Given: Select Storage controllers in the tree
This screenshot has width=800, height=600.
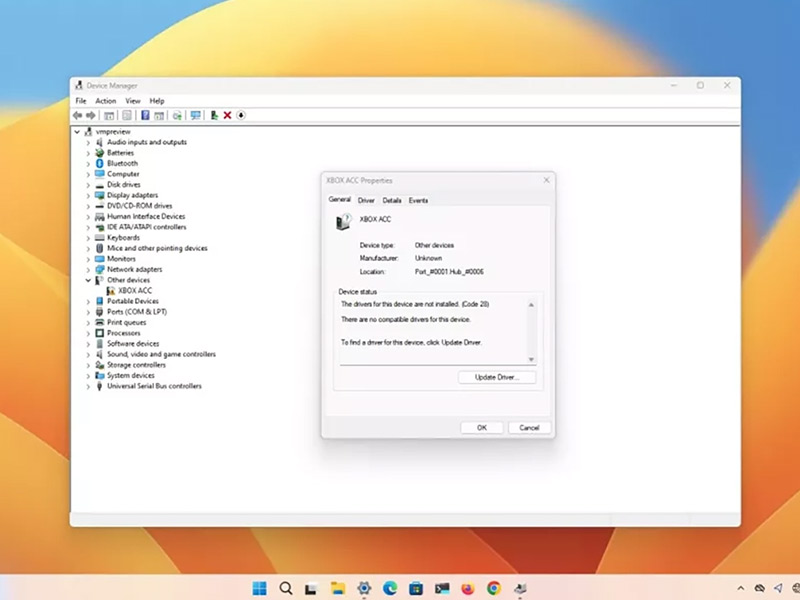Looking at the screenshot, I should click(x=136, y=365).
